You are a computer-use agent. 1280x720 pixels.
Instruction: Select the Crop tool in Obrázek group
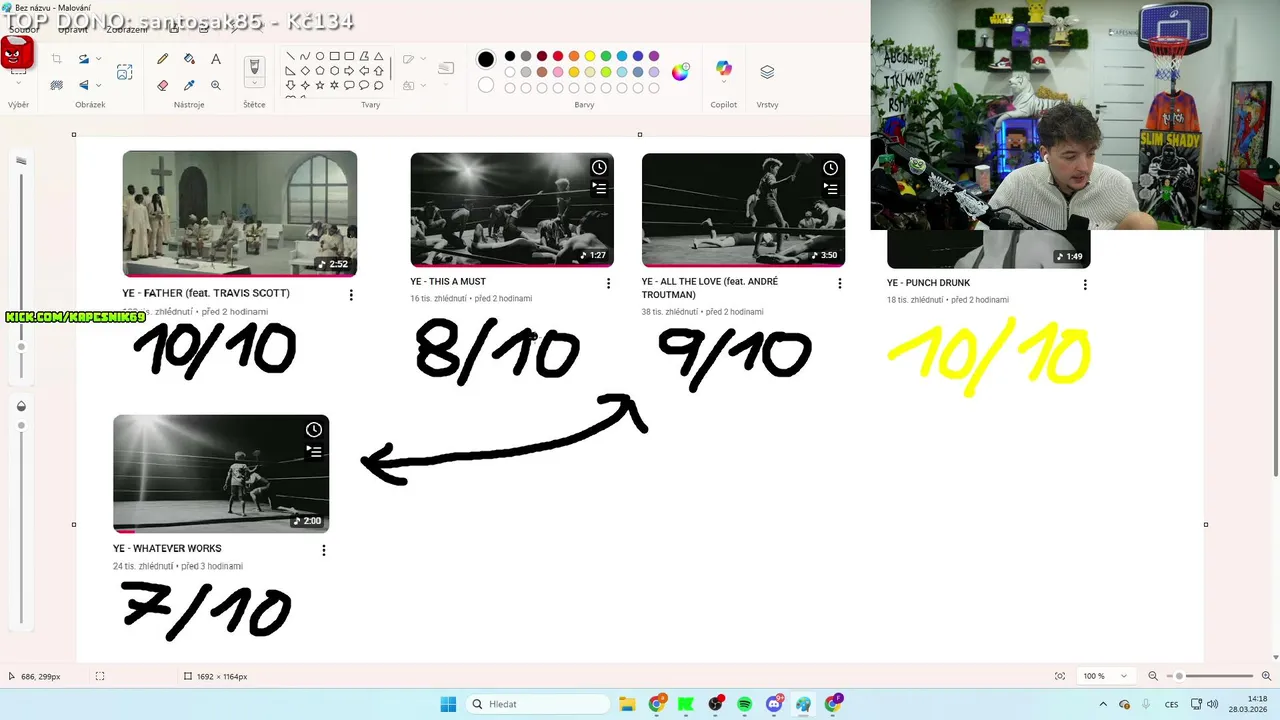pyautogui.click(x=56, y=59)
